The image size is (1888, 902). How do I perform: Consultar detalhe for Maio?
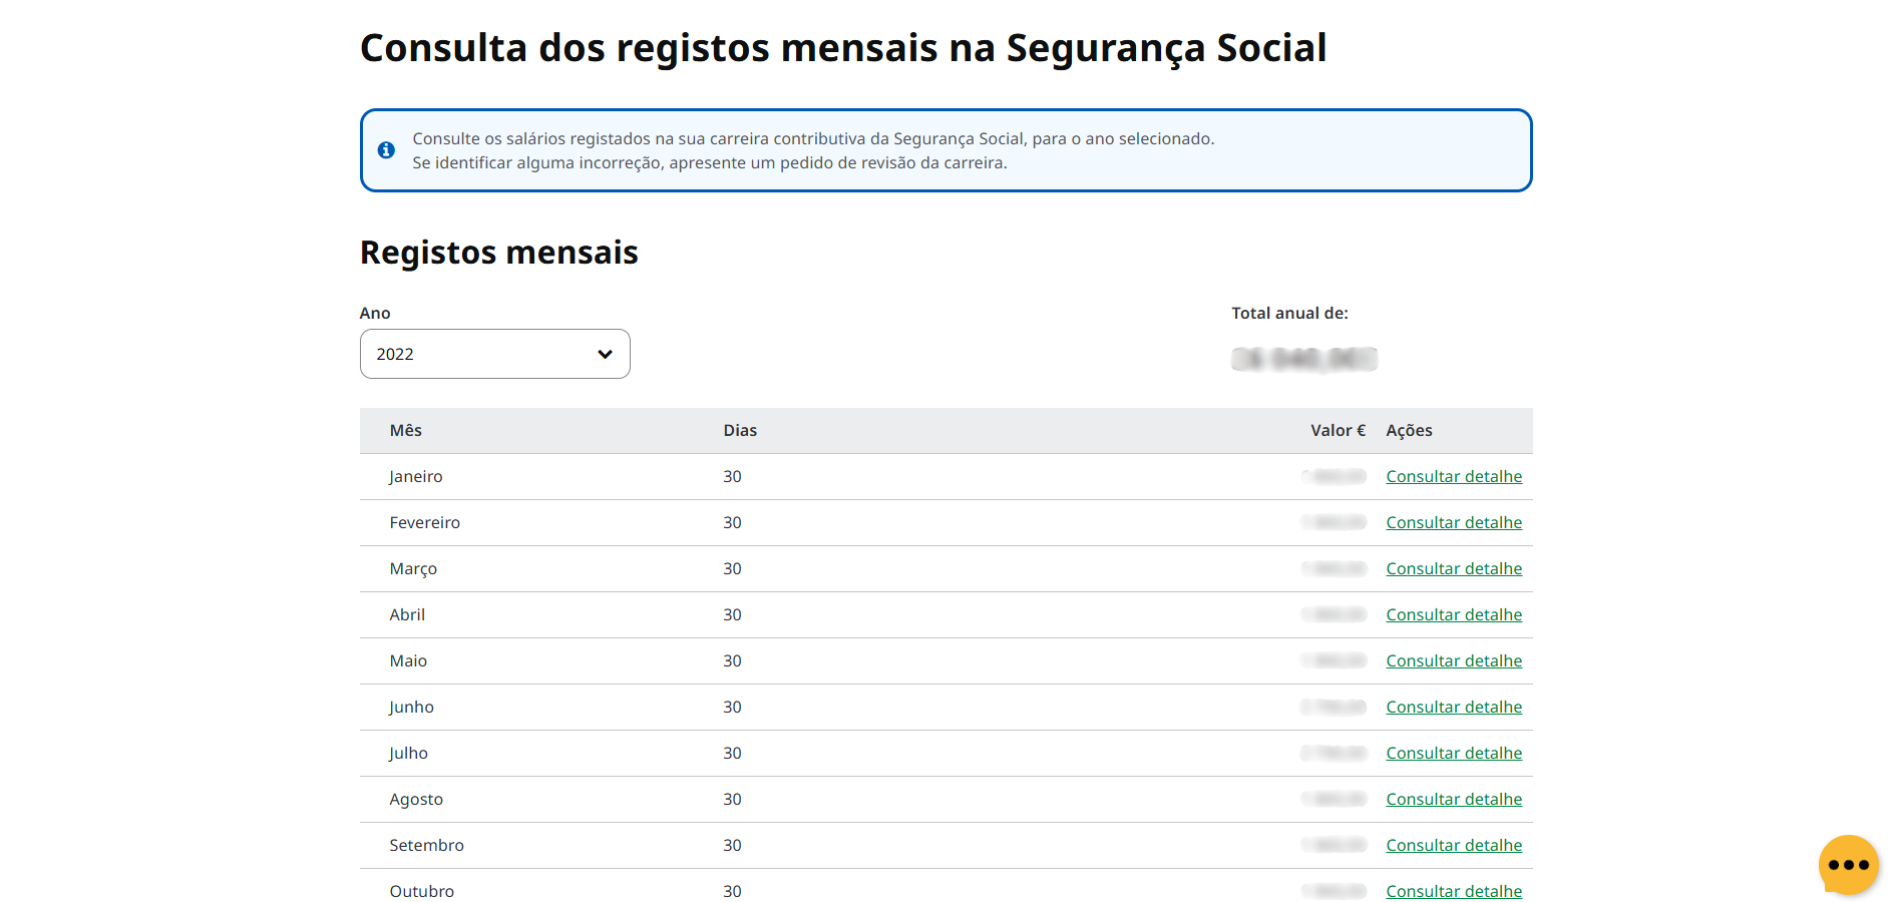point(1453,660)
